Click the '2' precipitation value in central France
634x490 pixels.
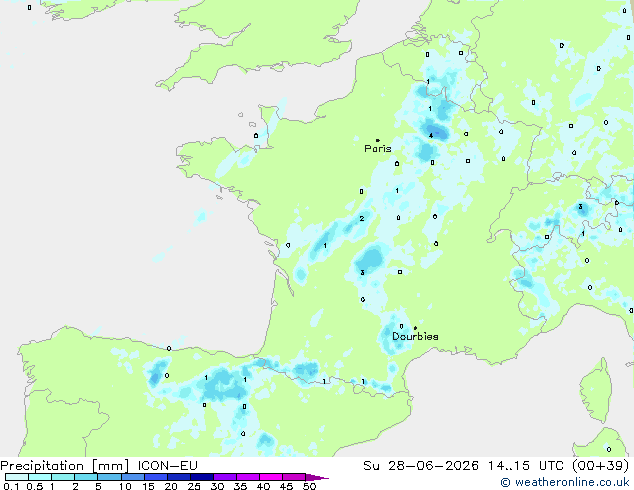[362, 219]
